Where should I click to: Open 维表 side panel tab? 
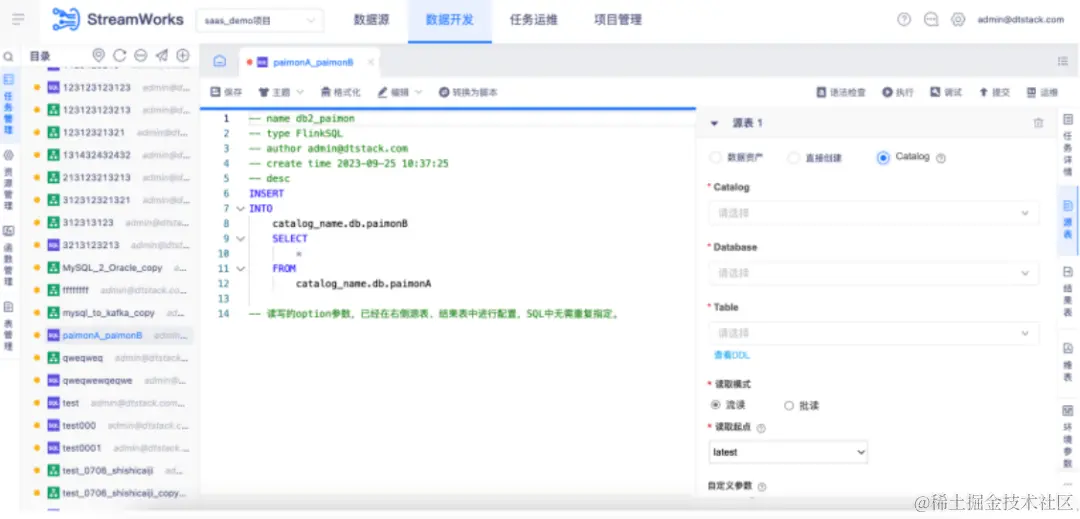point(1068,363)
